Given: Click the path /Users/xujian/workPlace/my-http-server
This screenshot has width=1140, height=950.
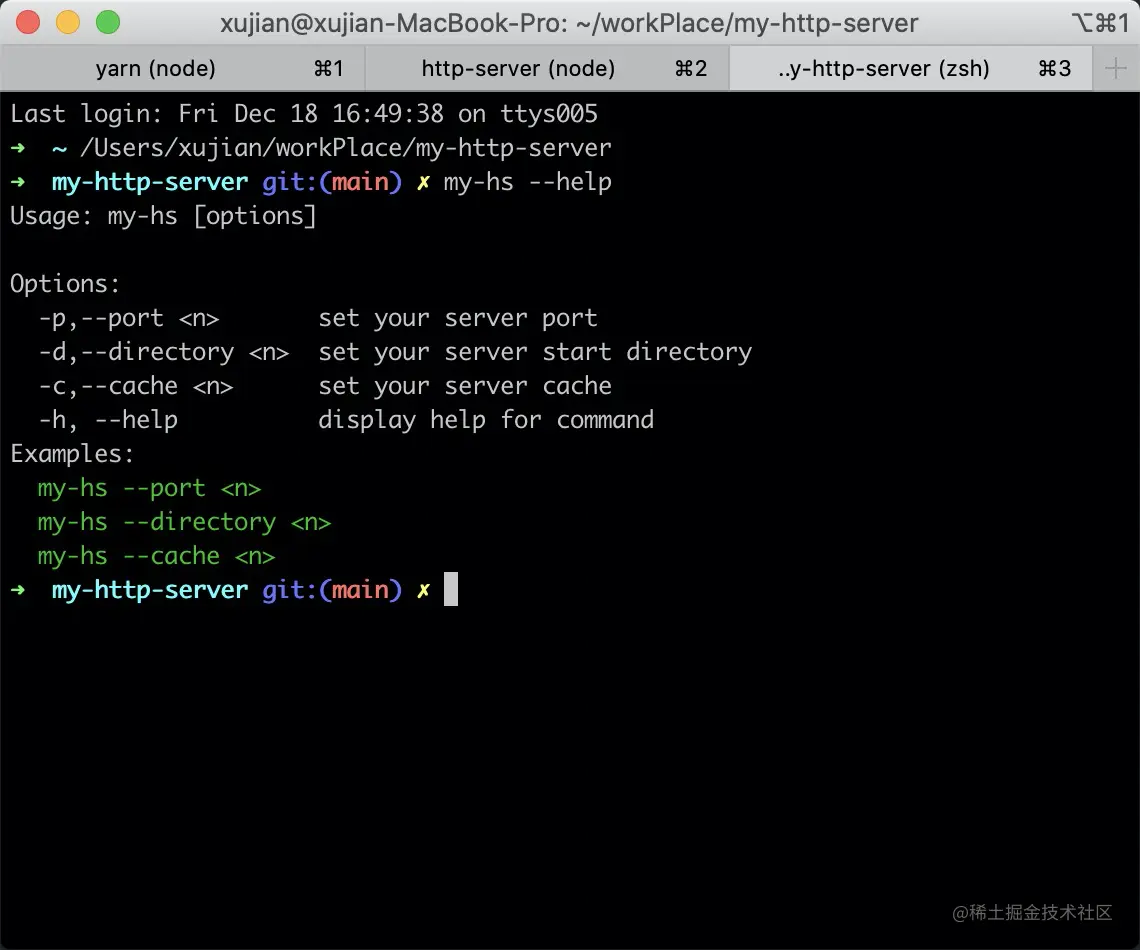Looking at the screenshot, I should [345, 148].
